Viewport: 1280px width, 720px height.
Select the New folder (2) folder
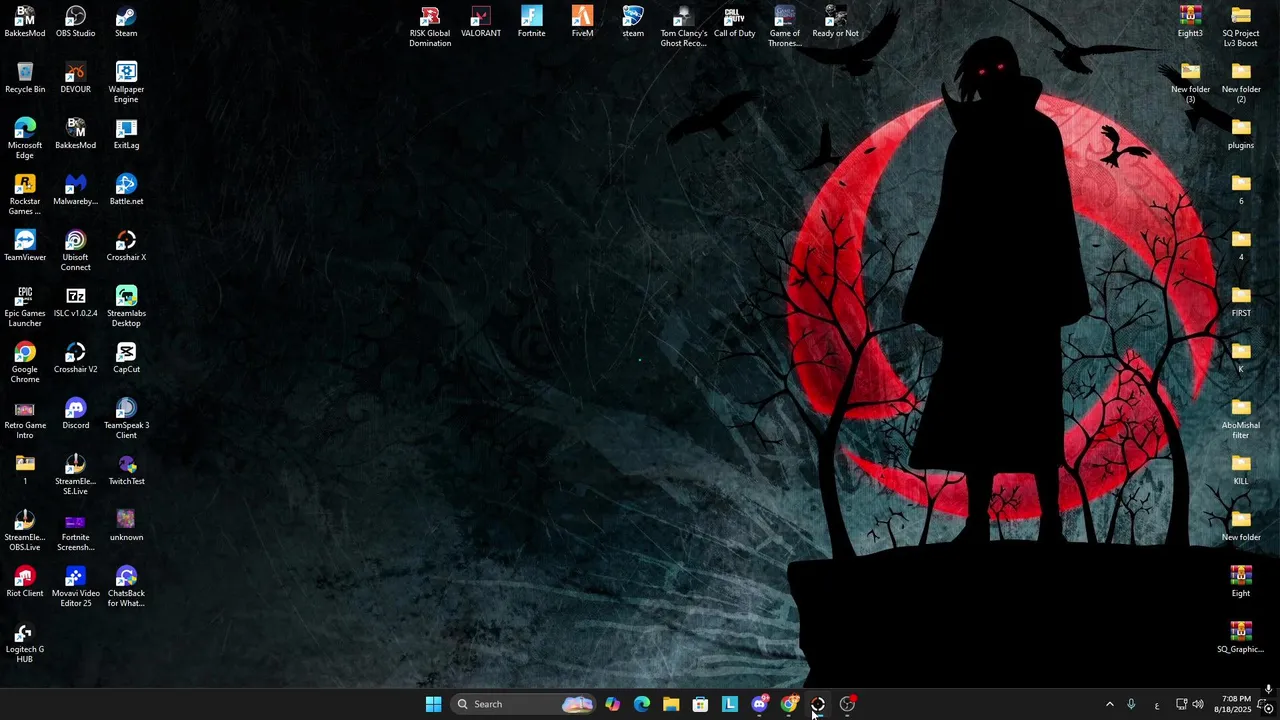(1241, 83)
